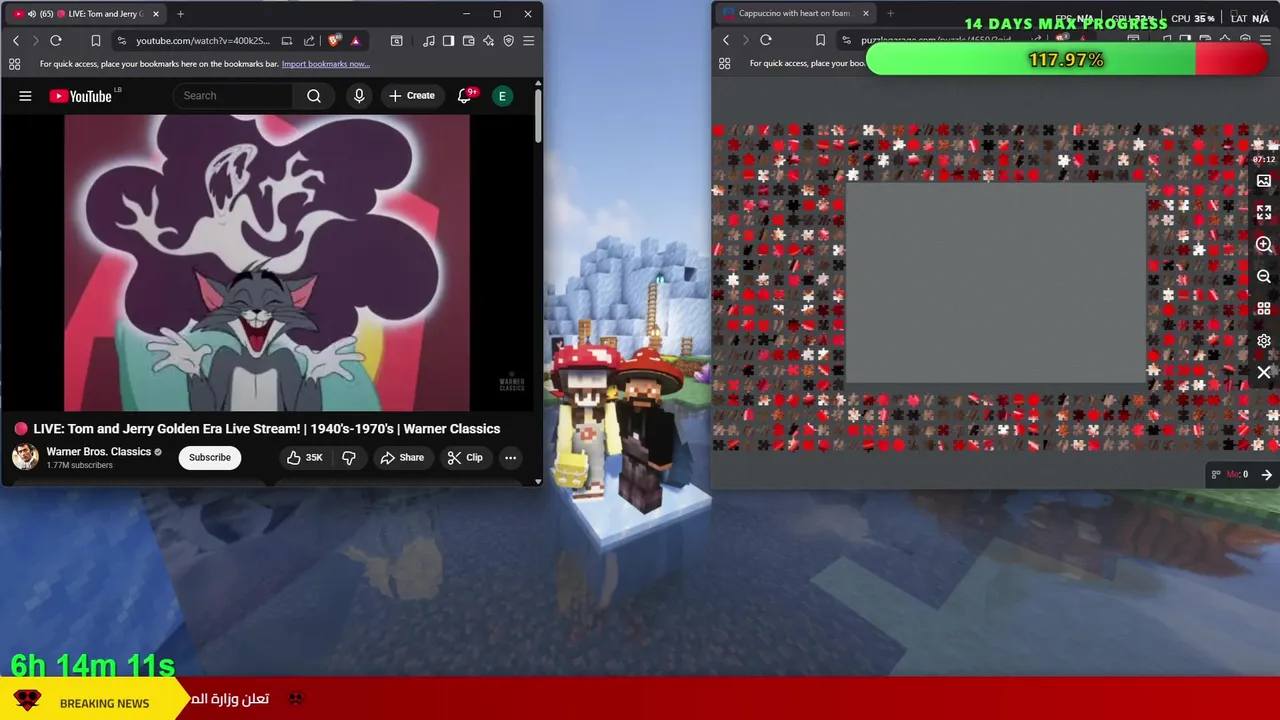This screenshot has height=720, width=1280.
Task: Zoom out on the puzzle
Action: point(1264,276)
